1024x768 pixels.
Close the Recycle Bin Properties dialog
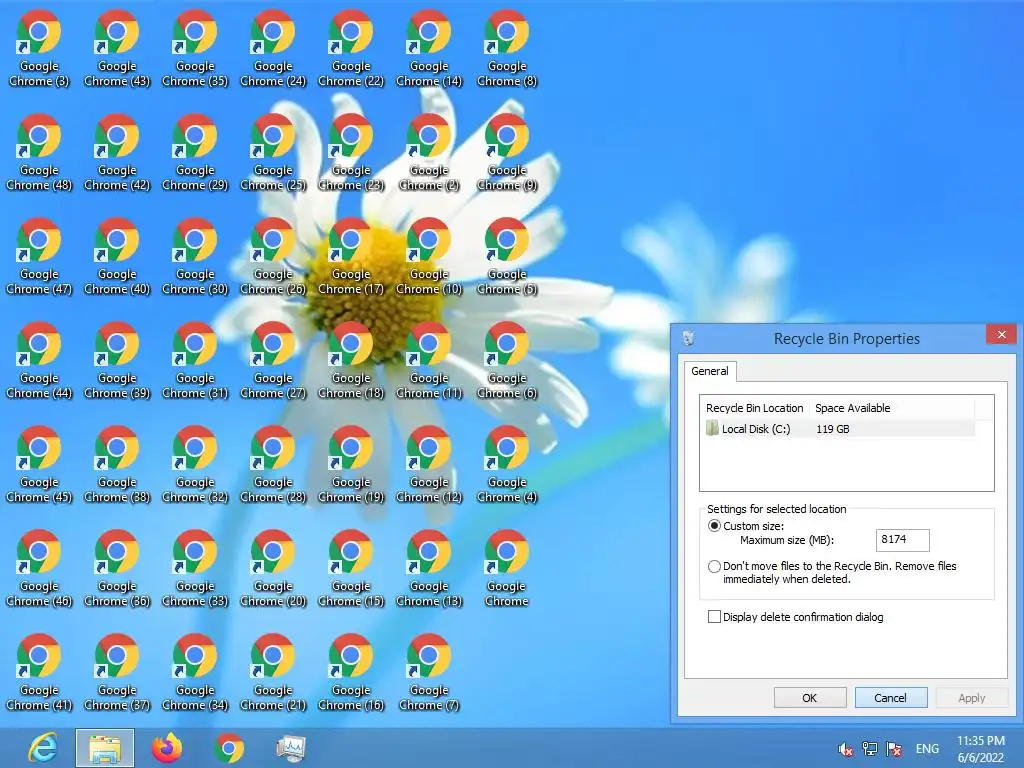click(1001, 334)
